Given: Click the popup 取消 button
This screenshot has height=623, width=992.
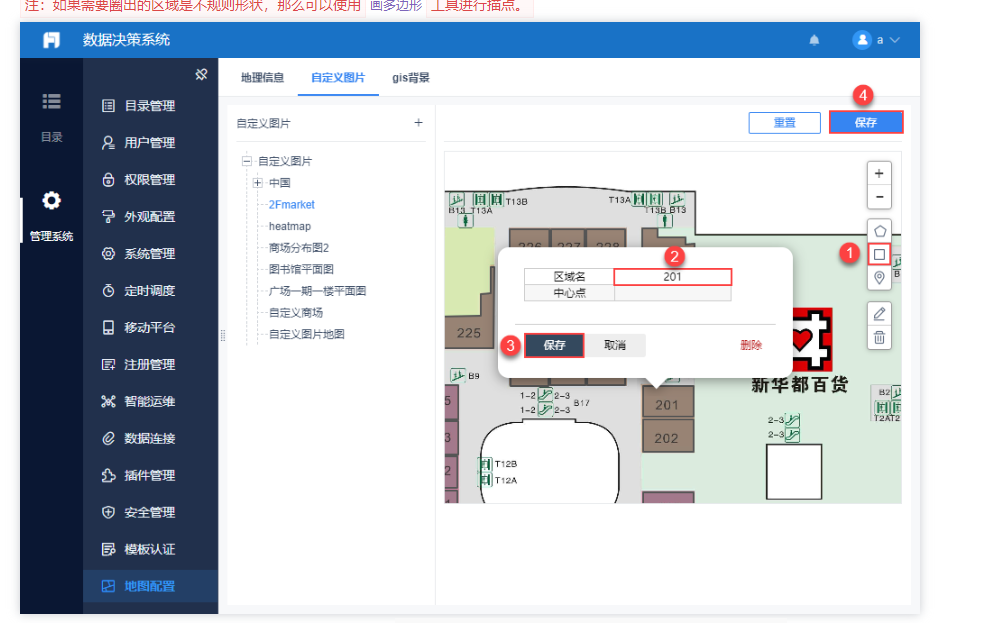Looking at the screenshot, I should (x=615, y=345).
